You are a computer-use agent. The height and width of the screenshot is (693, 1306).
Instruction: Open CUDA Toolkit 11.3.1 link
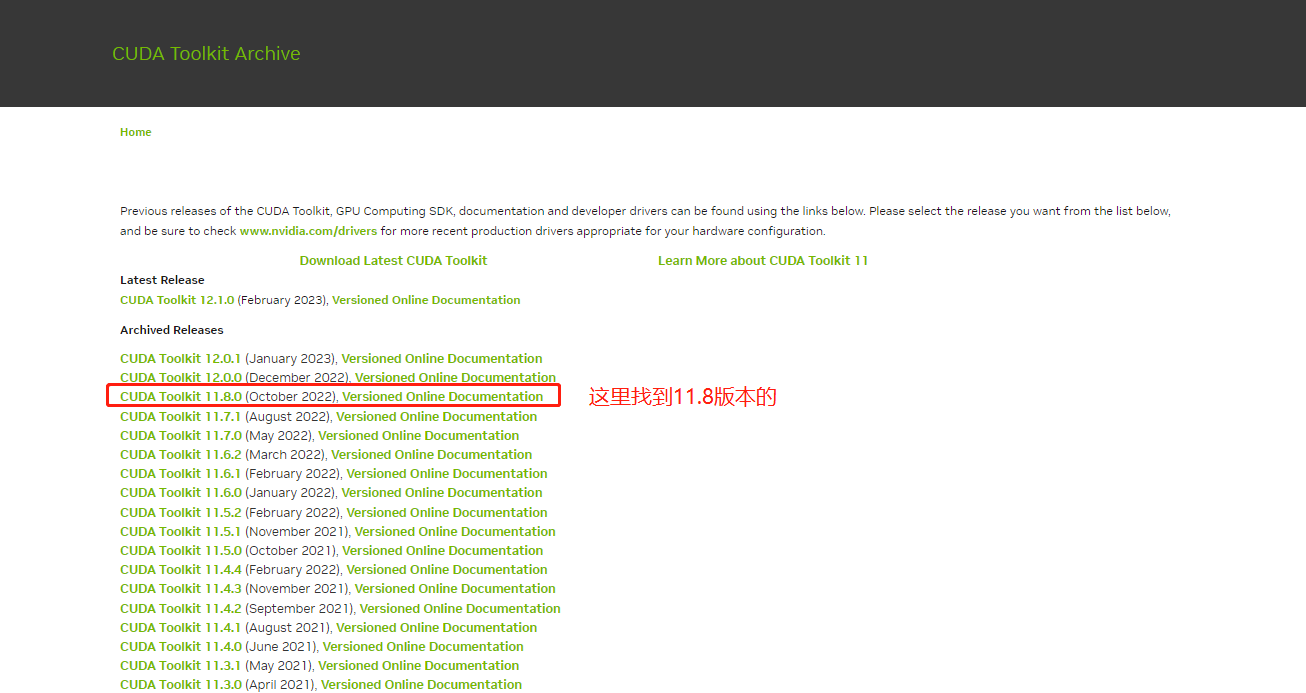(x=180, y=666)
